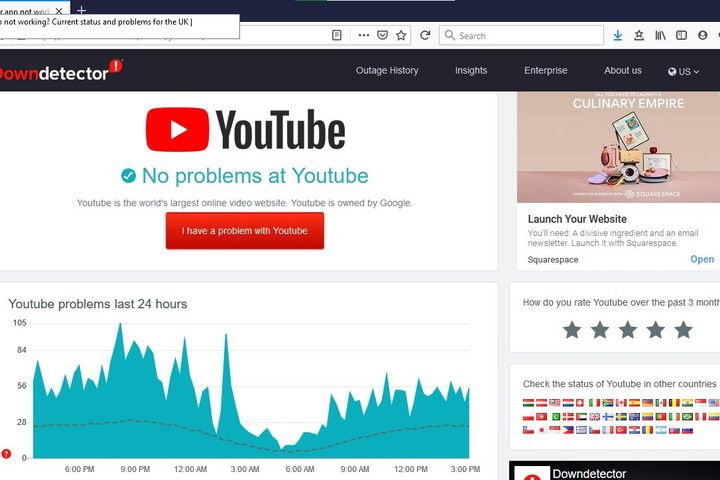Select the India flag
Screen dimensions: 720x480
[687, 403]
